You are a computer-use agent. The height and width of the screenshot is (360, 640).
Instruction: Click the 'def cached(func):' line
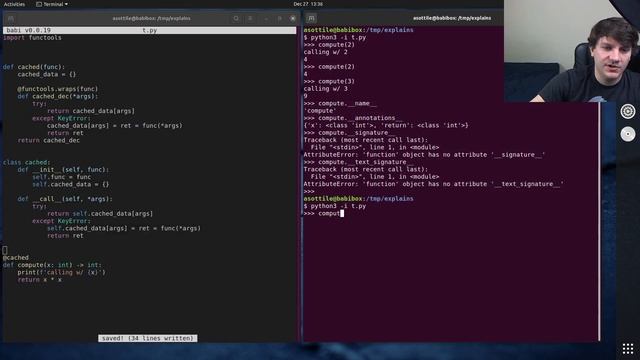34,67
